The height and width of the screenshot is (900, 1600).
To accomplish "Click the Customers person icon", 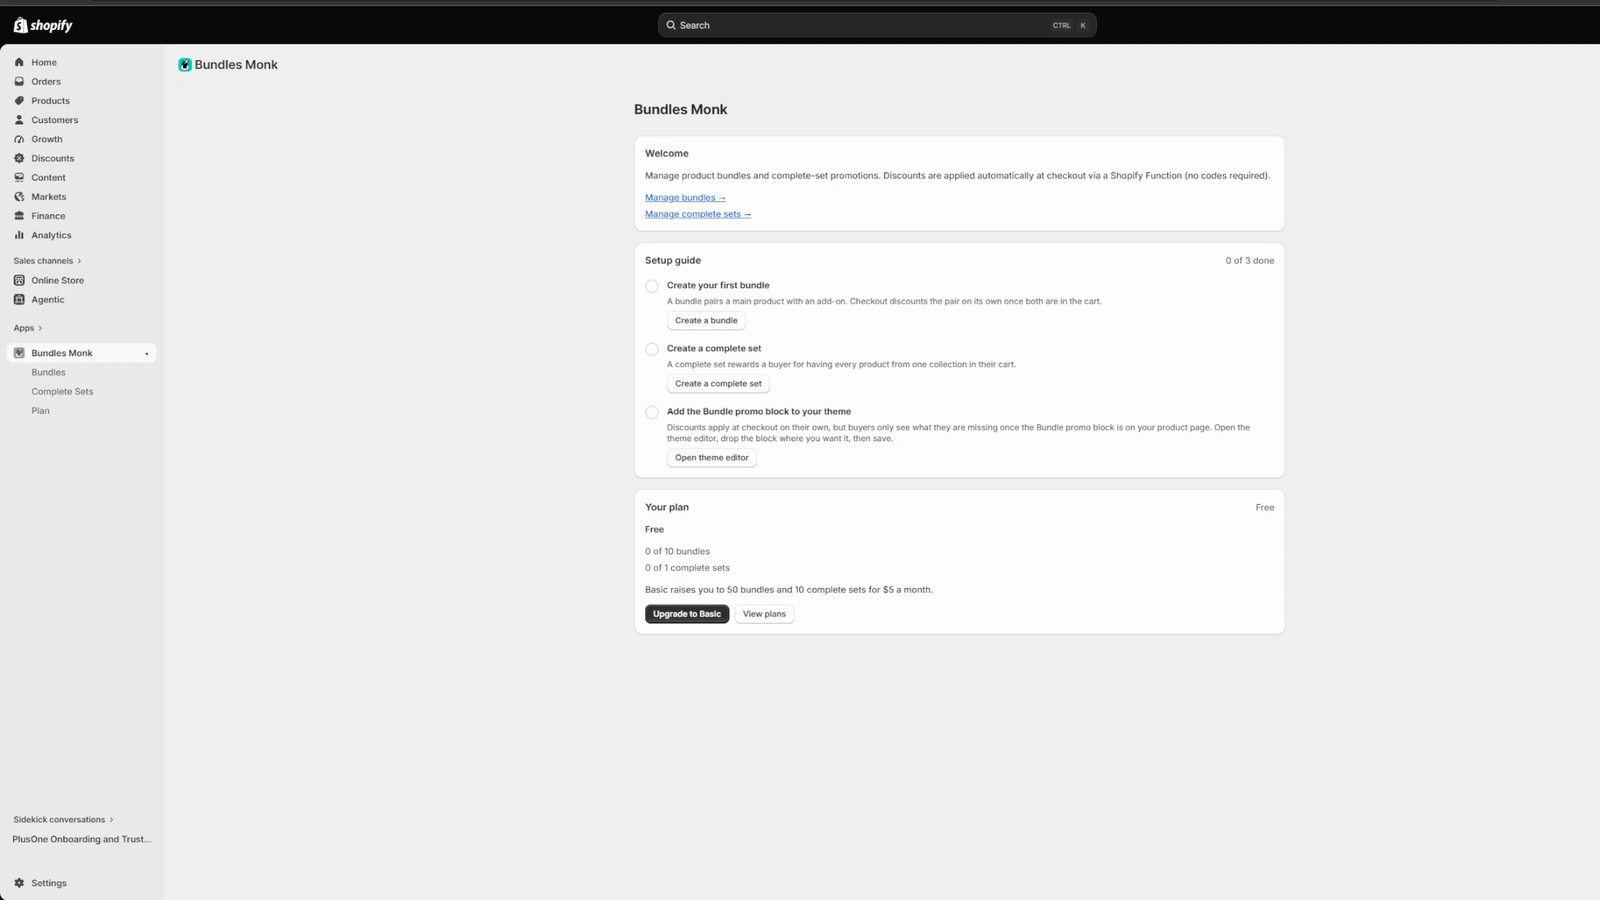I will pos(19,120).
